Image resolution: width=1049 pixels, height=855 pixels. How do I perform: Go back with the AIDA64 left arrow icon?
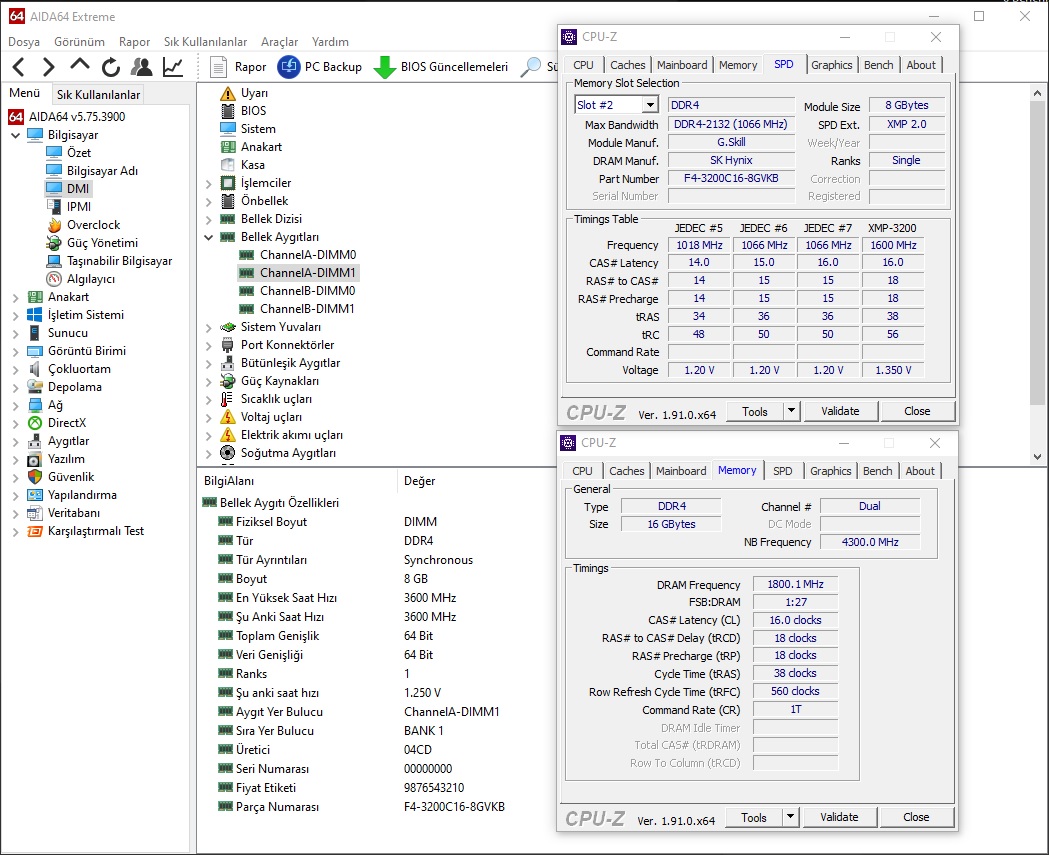click(19, 67)
